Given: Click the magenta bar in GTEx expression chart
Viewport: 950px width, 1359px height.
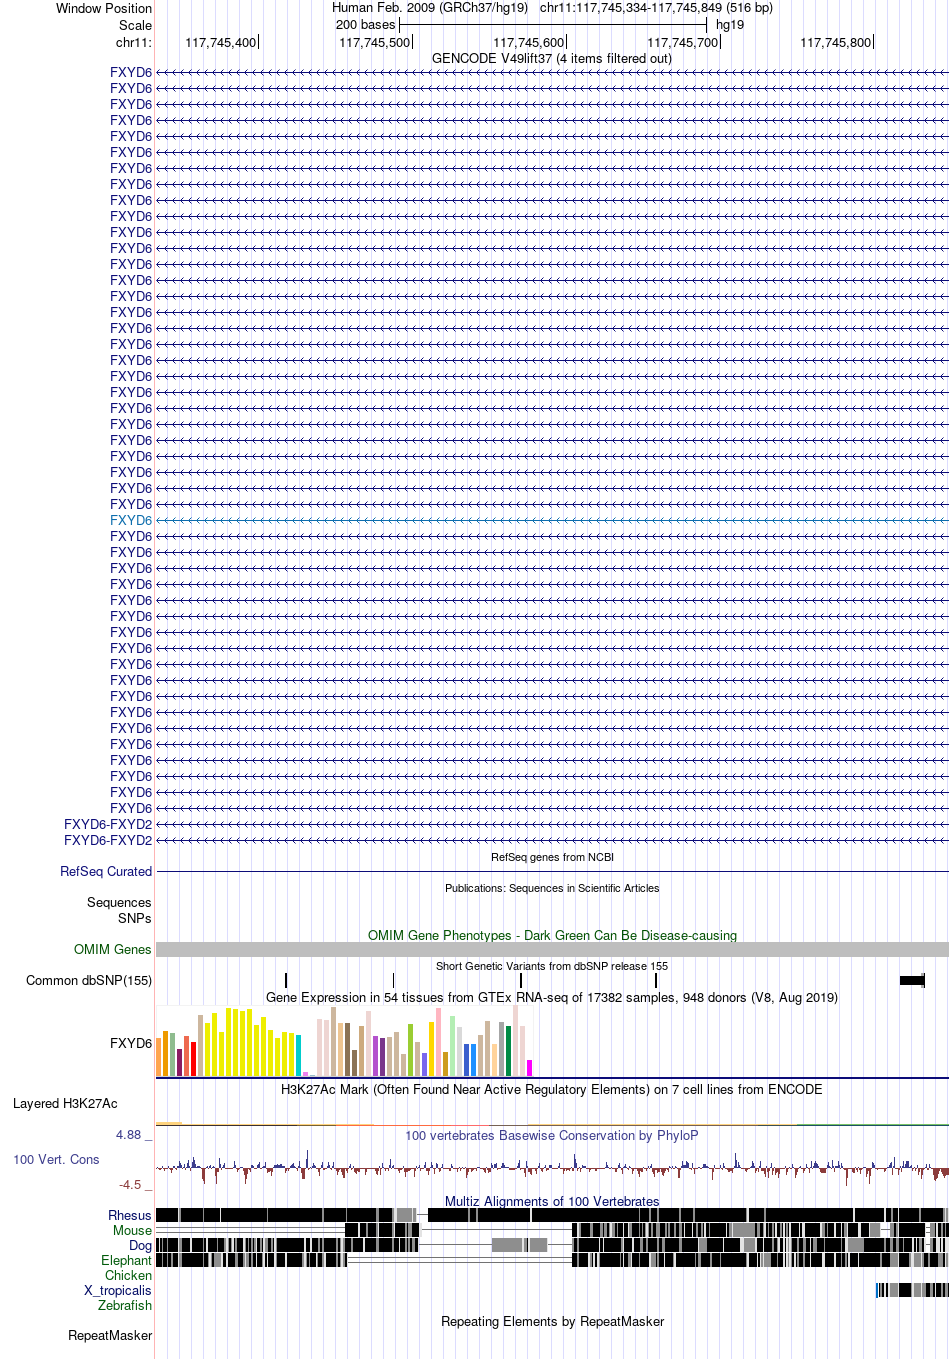Looking at the screenshot, I should [x=530, y=1068].
